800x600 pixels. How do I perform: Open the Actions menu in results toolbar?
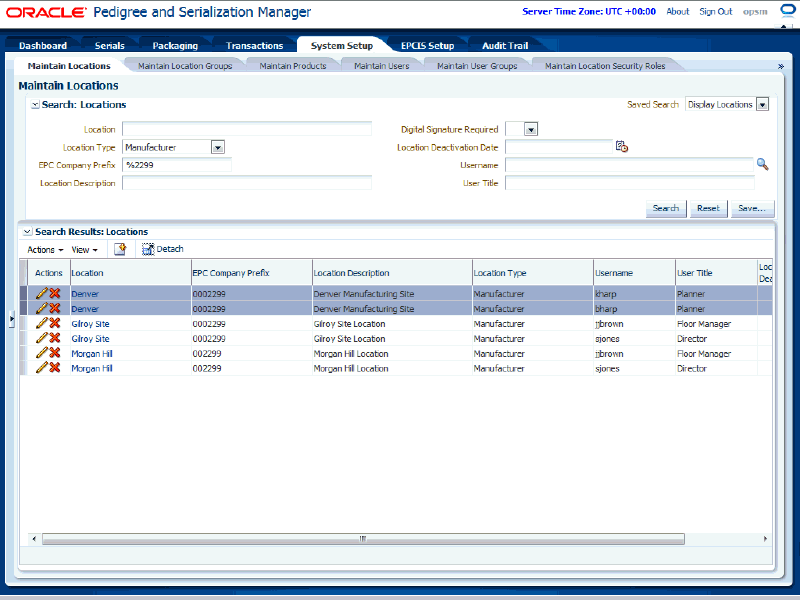(x=45, y=249)
